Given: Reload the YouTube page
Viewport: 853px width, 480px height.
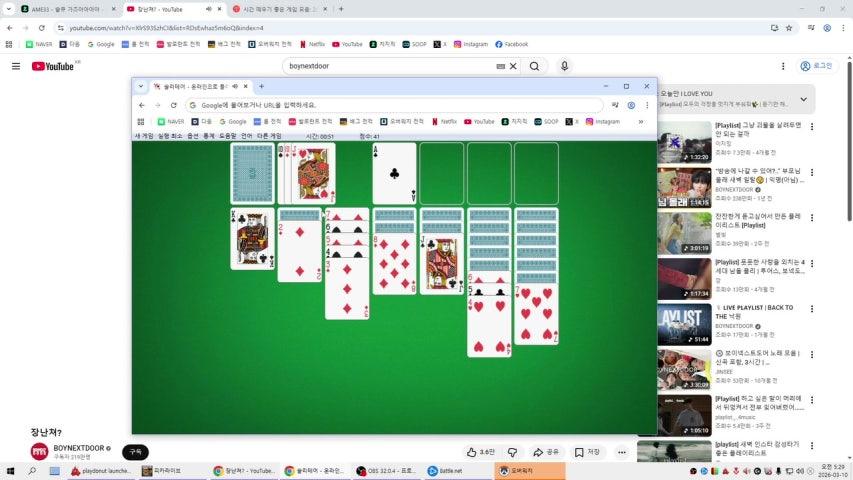Looking at the screenshot, I should pos(42,28).
